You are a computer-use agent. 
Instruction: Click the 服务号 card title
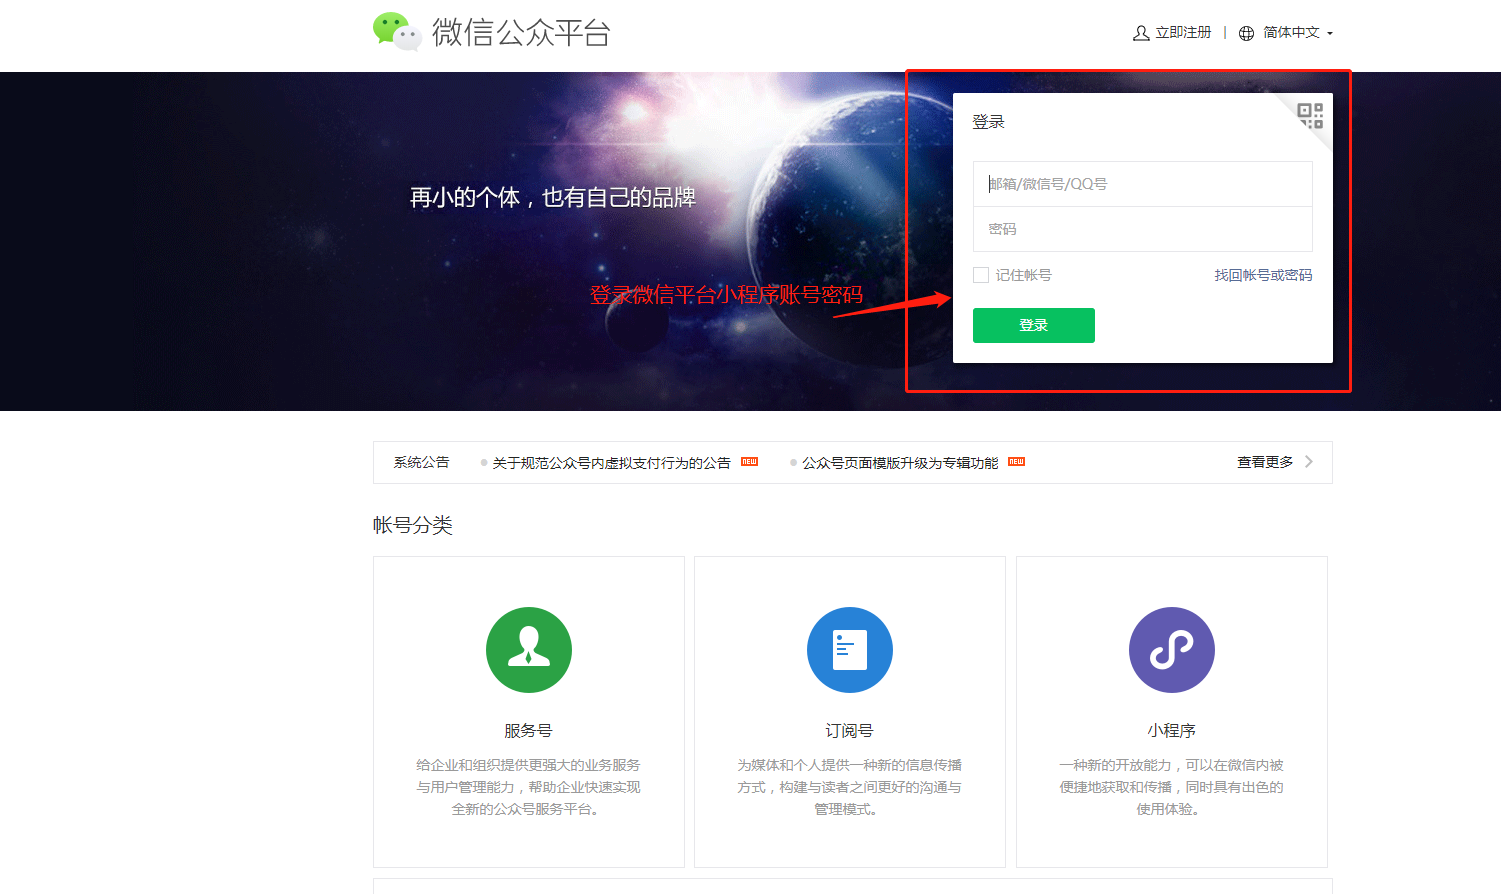point(528,731)
